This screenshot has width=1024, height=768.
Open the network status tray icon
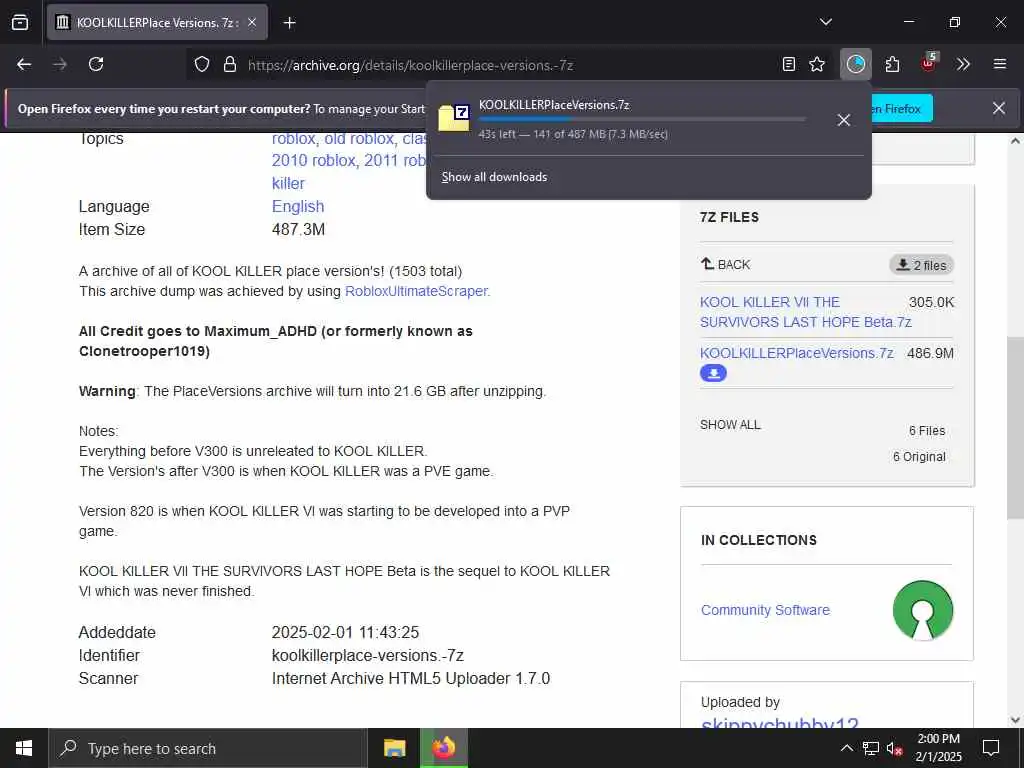click(x=871, y=748)
